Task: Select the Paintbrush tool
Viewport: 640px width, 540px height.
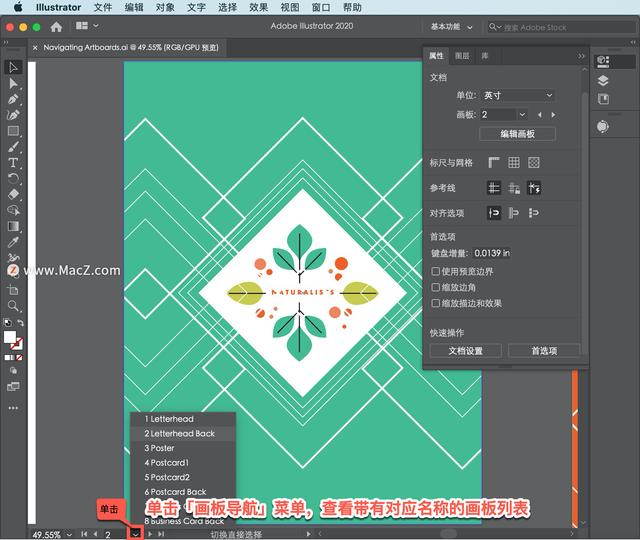Action: pos(13,147)
